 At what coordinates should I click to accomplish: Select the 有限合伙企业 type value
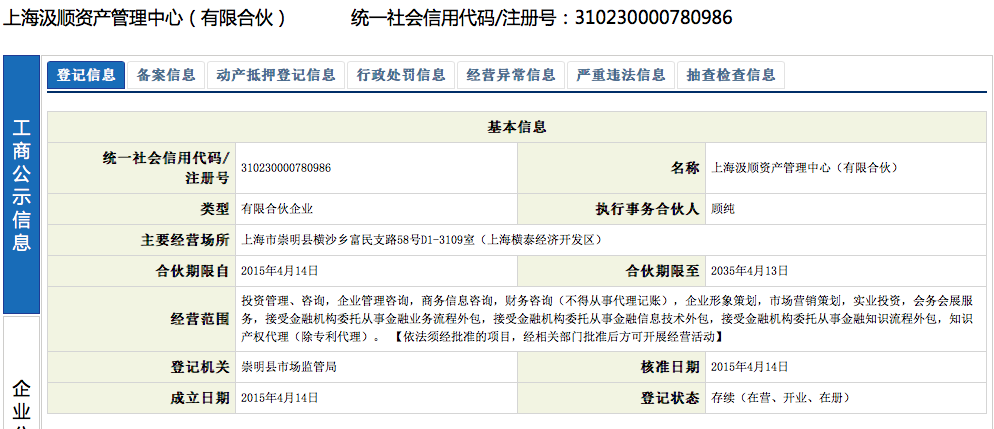point(277,209)
